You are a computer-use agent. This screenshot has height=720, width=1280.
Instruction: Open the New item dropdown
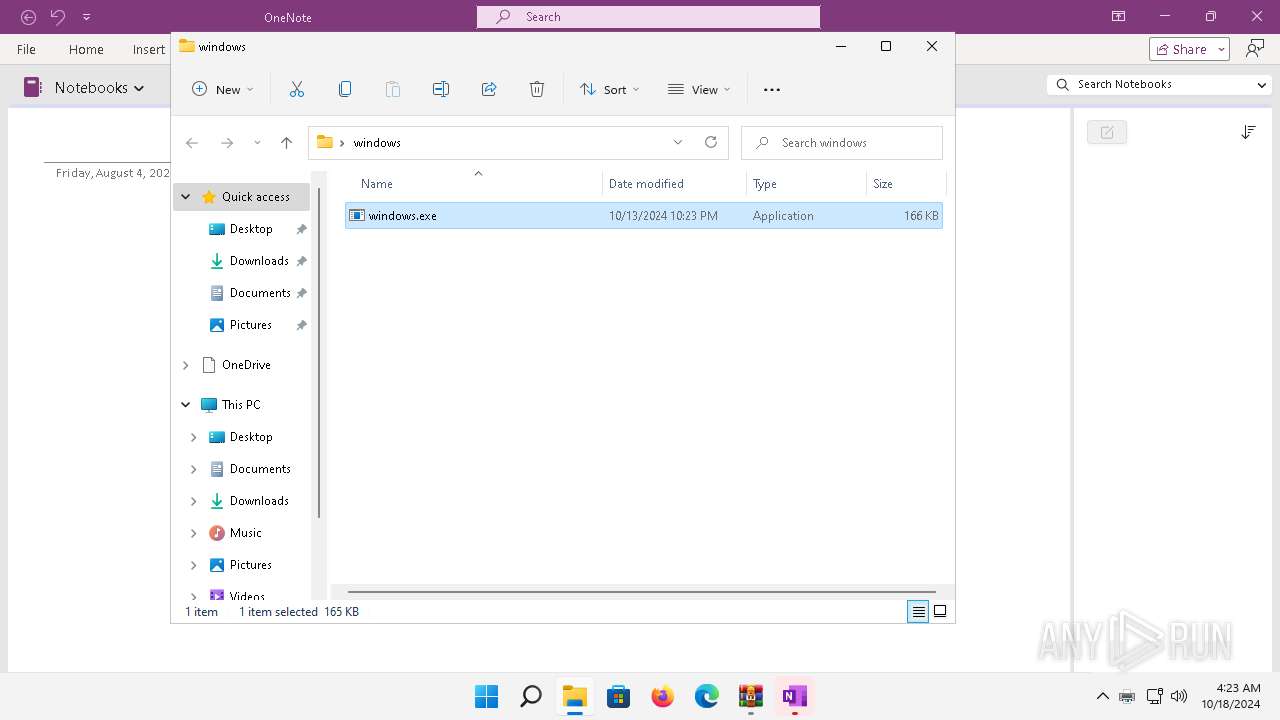(223, 89)
